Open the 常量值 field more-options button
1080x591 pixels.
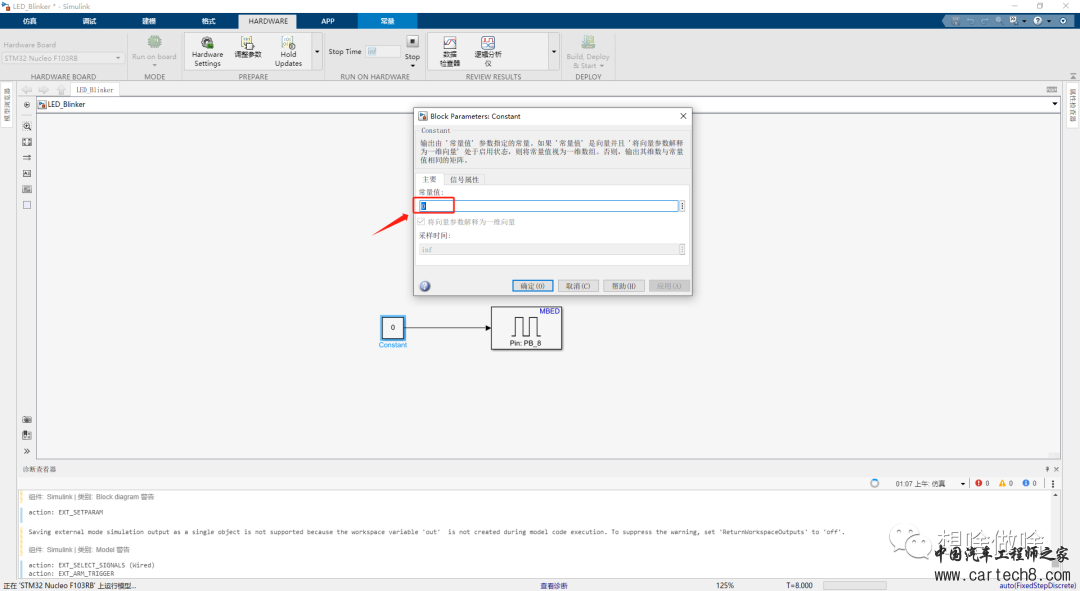pos(682,206)
